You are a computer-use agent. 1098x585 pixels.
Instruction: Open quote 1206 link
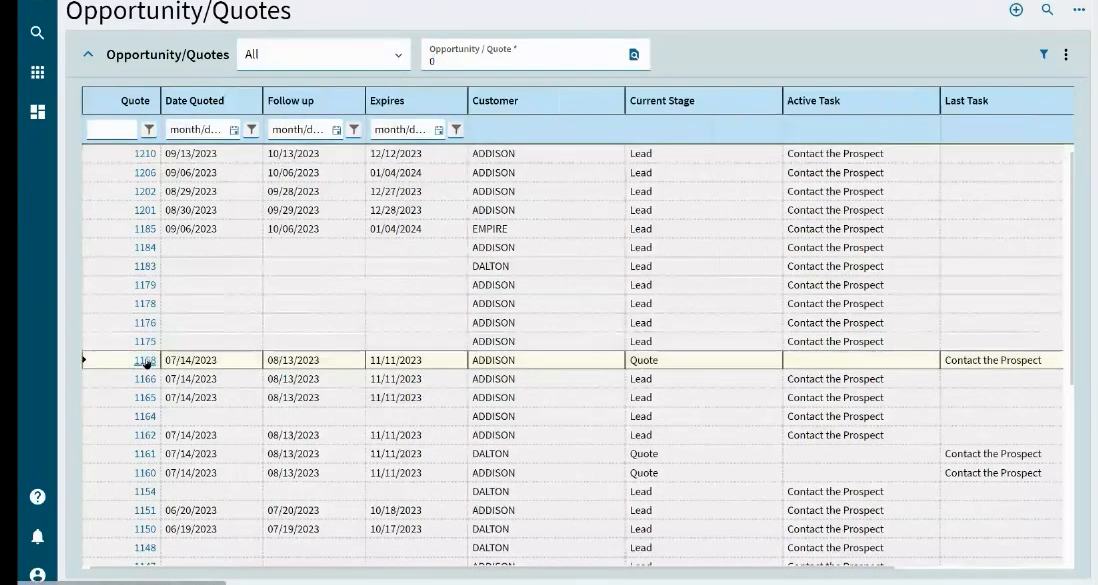[145, 172]
